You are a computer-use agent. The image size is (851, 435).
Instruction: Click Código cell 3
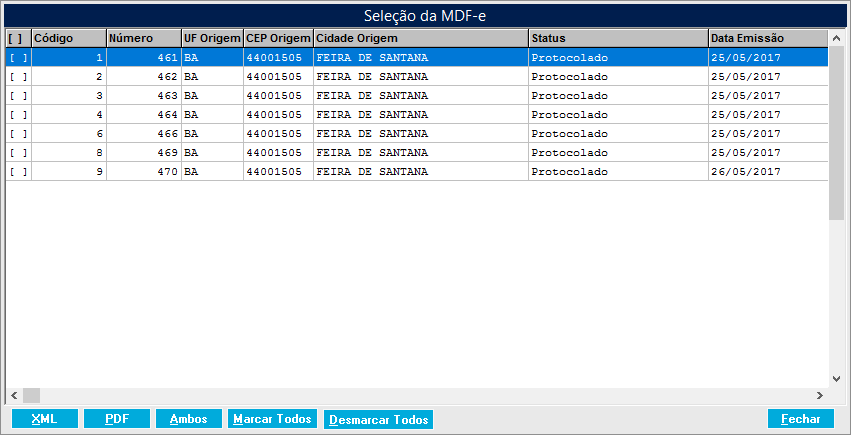(x=69, y=95)
